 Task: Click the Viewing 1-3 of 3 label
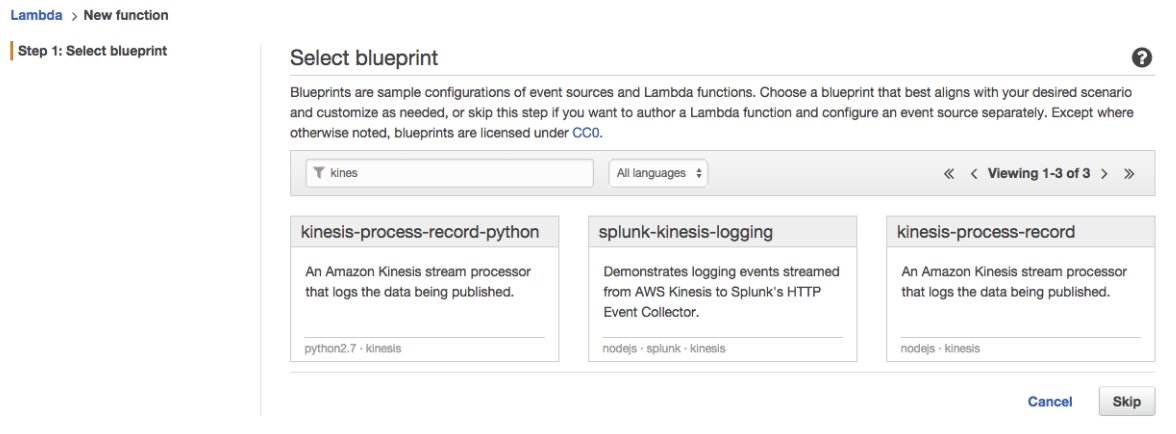[1040, 173]
